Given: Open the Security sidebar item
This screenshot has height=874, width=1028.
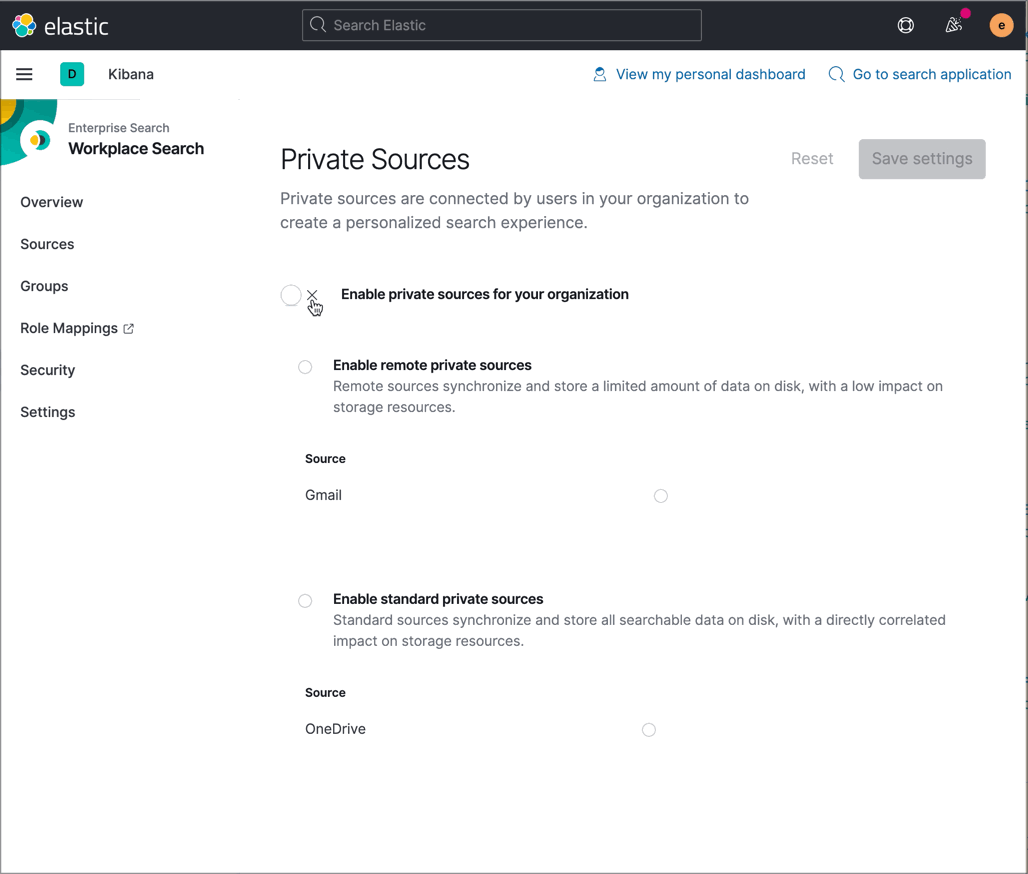Looking at the screenshot, I should click(x=48, y=370).
